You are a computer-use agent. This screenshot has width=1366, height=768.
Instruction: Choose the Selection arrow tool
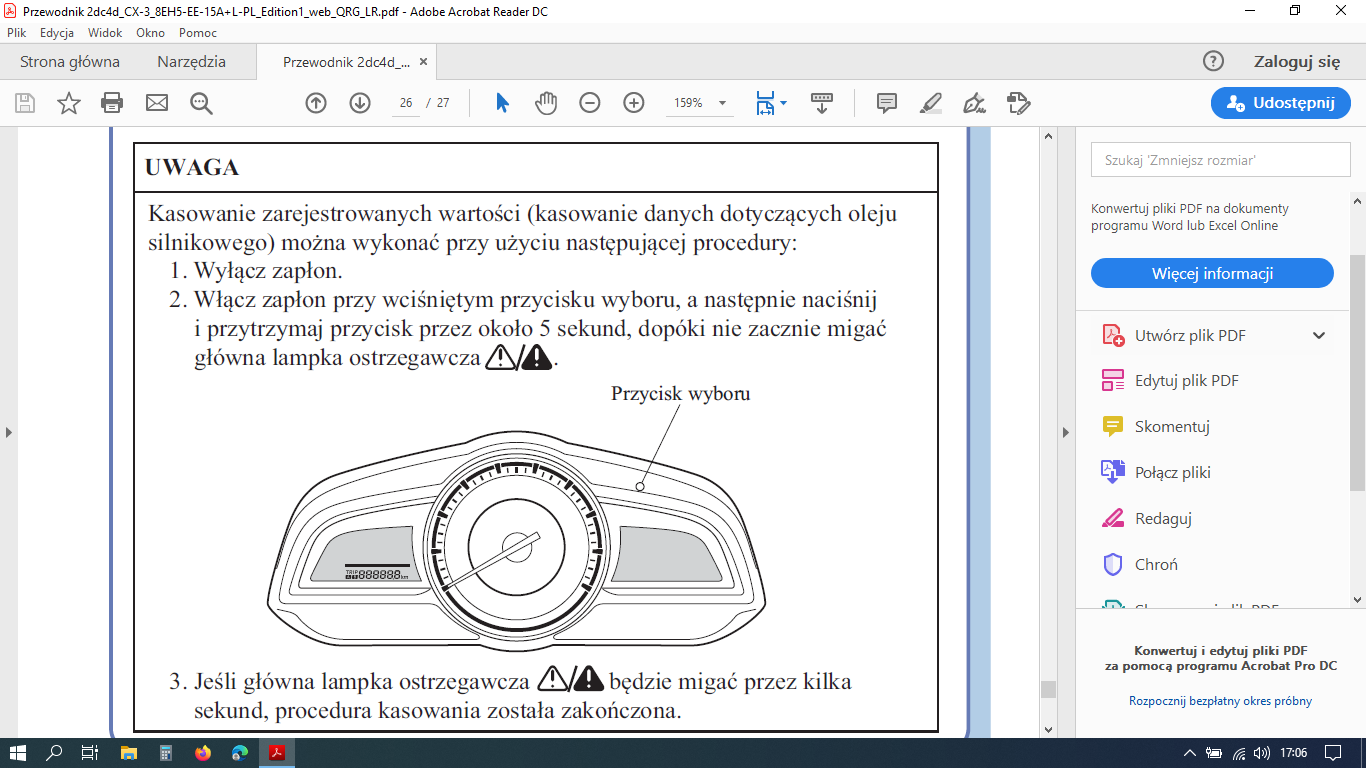coord(502,103)
